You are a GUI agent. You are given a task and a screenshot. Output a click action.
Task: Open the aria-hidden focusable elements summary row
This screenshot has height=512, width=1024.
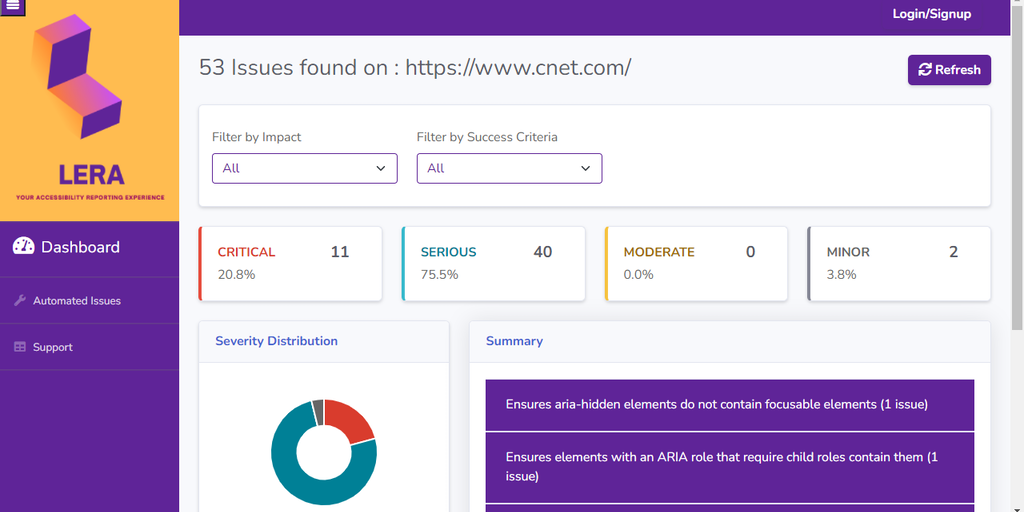tap(729, 405)
